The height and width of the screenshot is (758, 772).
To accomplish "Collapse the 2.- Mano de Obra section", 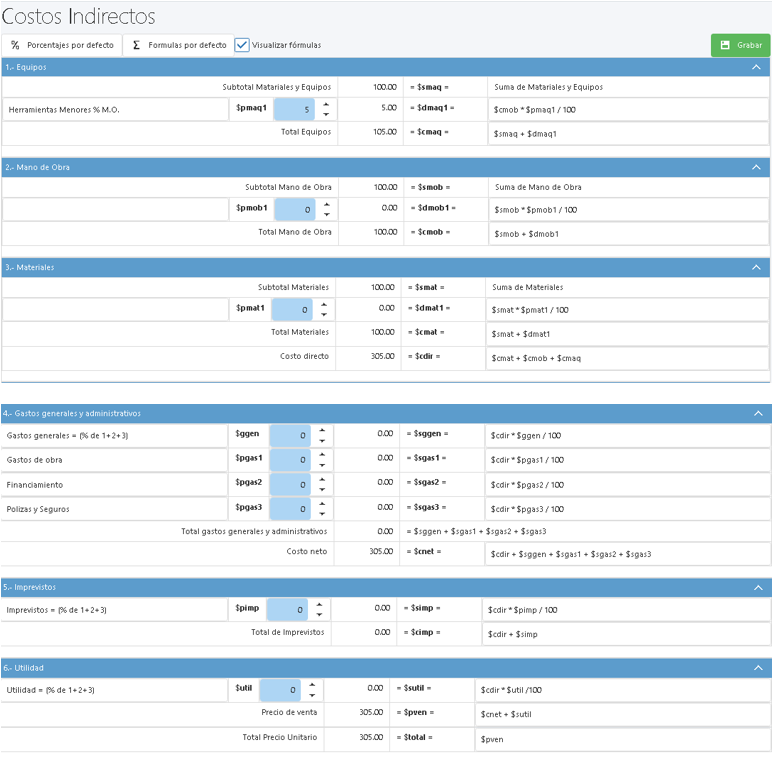I will pos(756,167).
